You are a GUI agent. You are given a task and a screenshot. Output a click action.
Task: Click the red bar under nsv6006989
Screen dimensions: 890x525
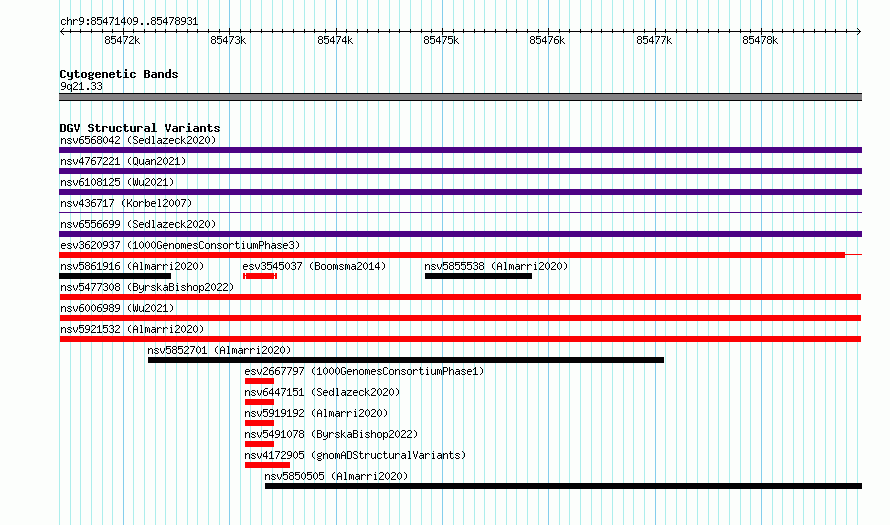point(460,318)
